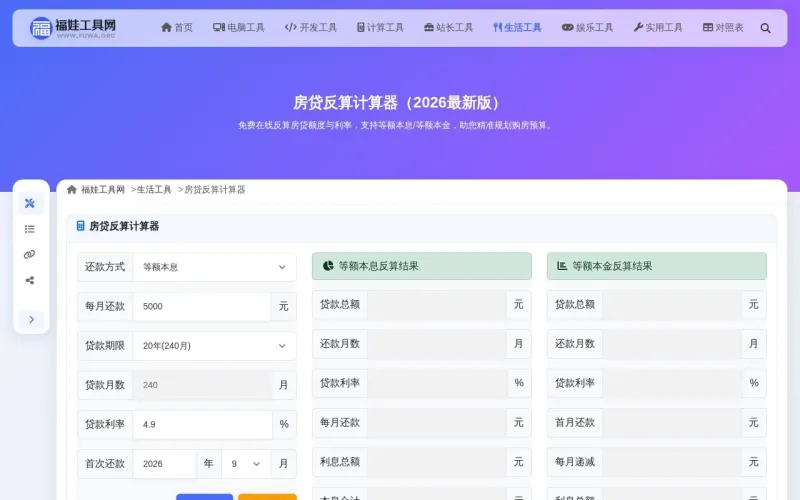
Task: Click the 首月还款 result field
Action: click(x=671, y=422)
